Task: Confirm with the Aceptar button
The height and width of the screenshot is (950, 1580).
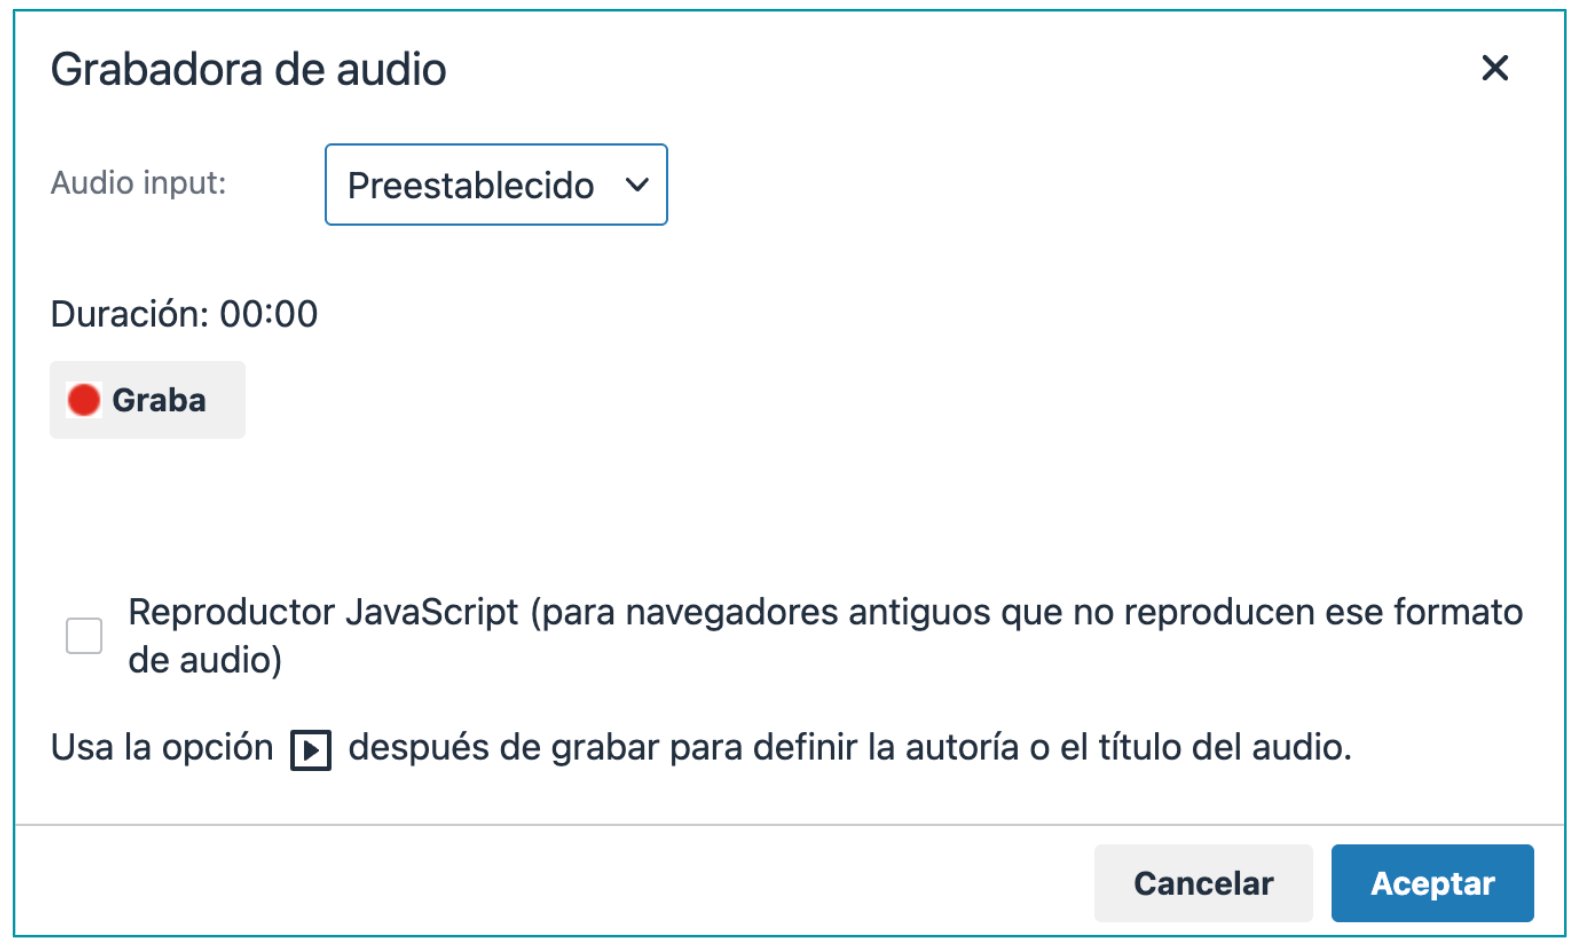Action: (1432, 883)
